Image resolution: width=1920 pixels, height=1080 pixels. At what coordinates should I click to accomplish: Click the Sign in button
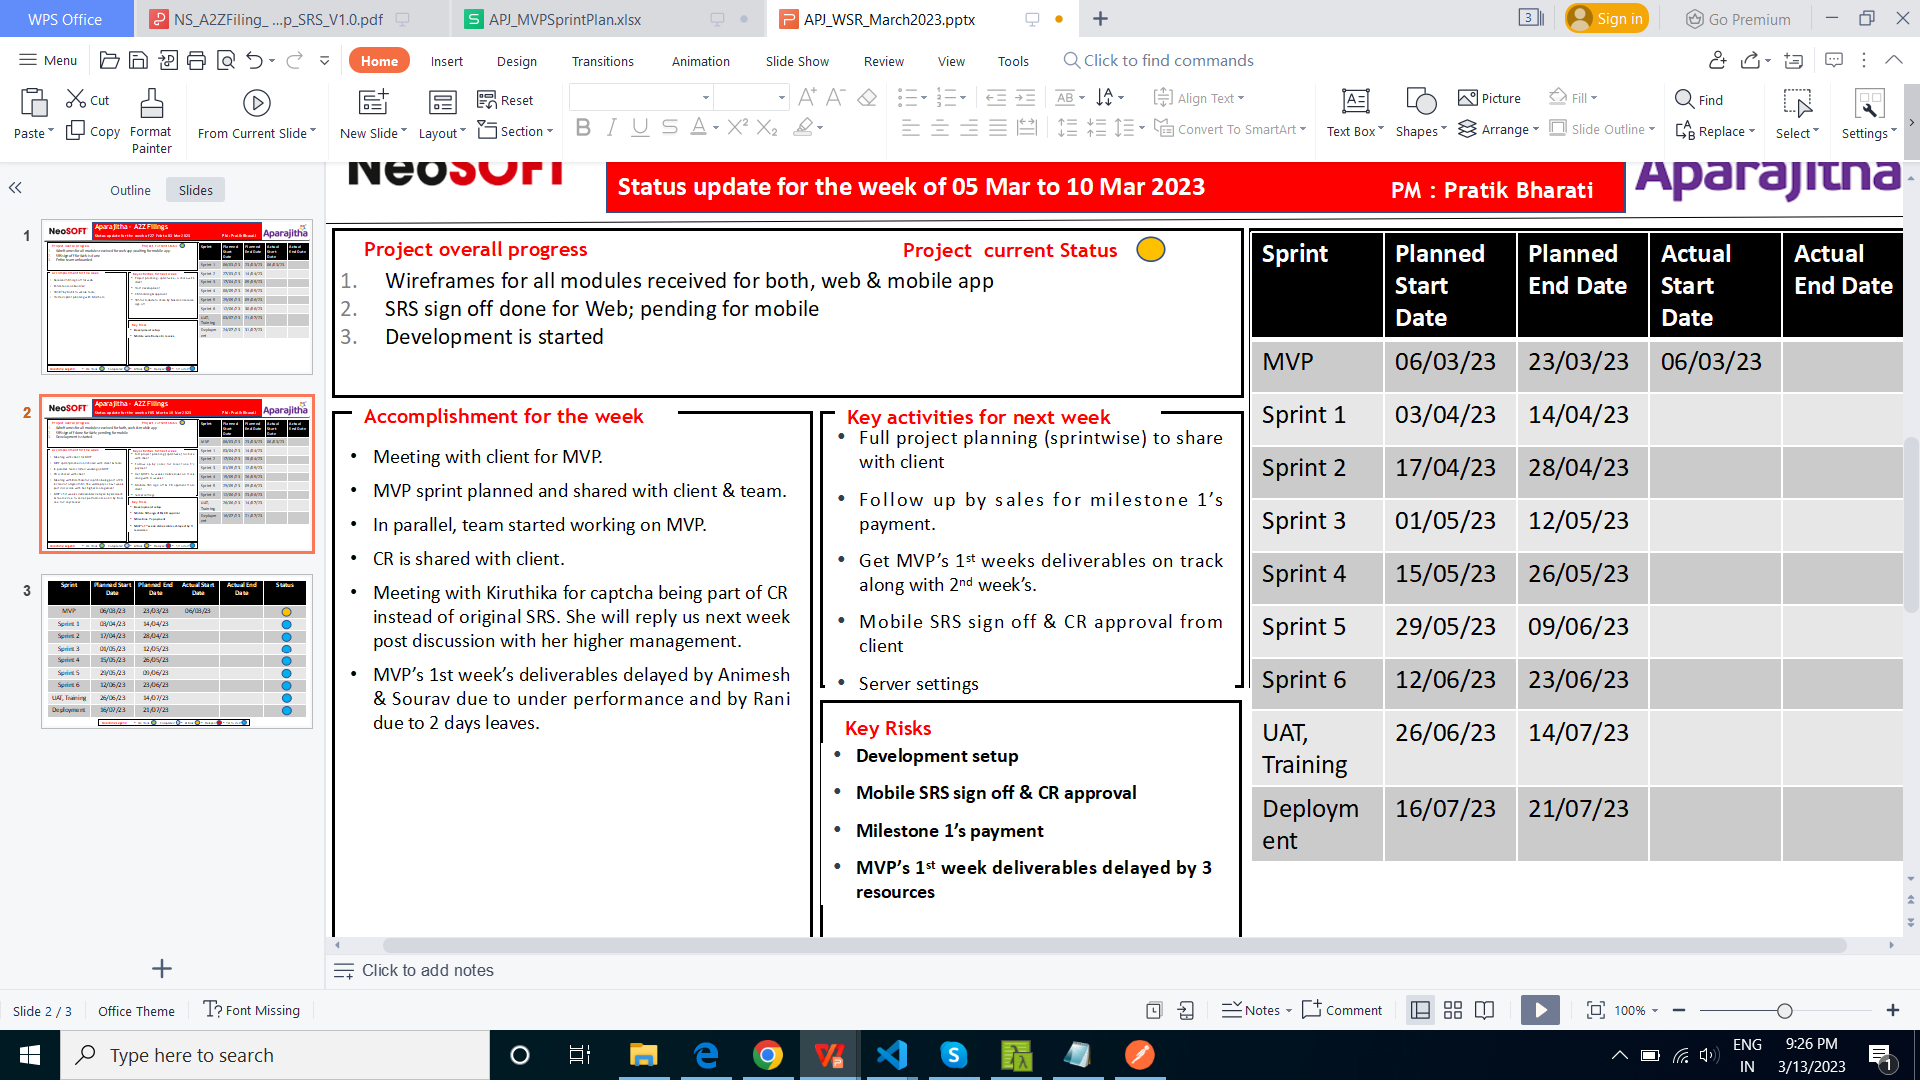point(1607,18)
